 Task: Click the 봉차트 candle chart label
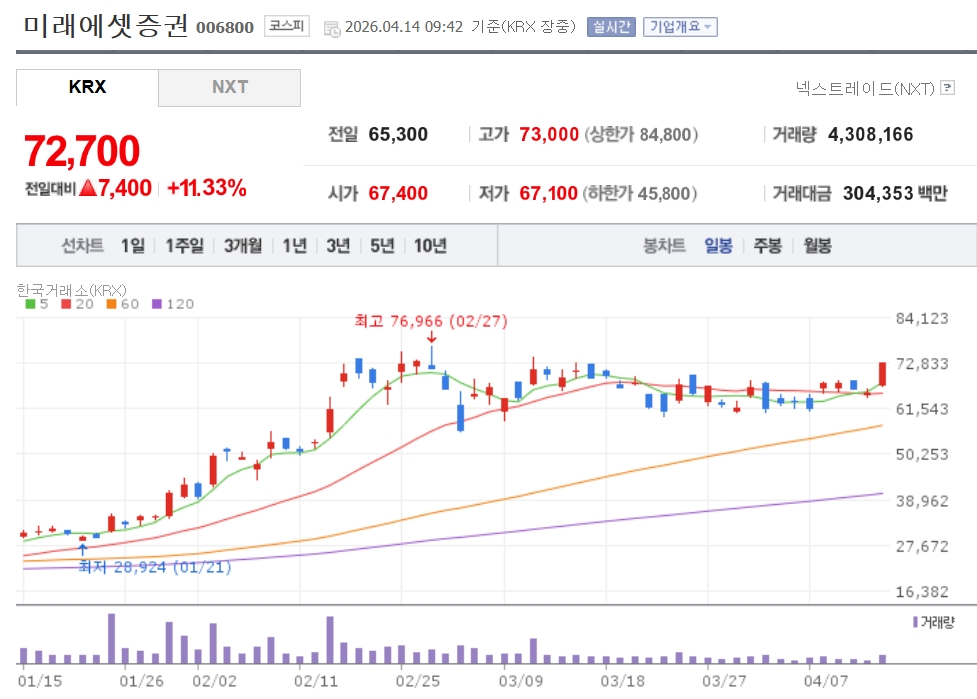[x=664, y=245]
